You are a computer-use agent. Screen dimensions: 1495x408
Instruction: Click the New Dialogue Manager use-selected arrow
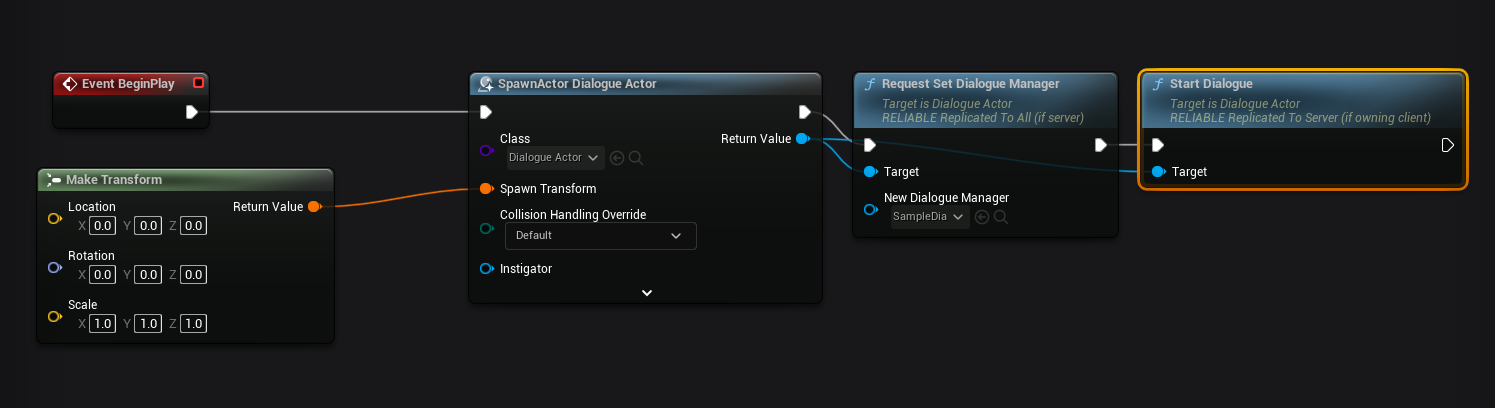(982, 217)
